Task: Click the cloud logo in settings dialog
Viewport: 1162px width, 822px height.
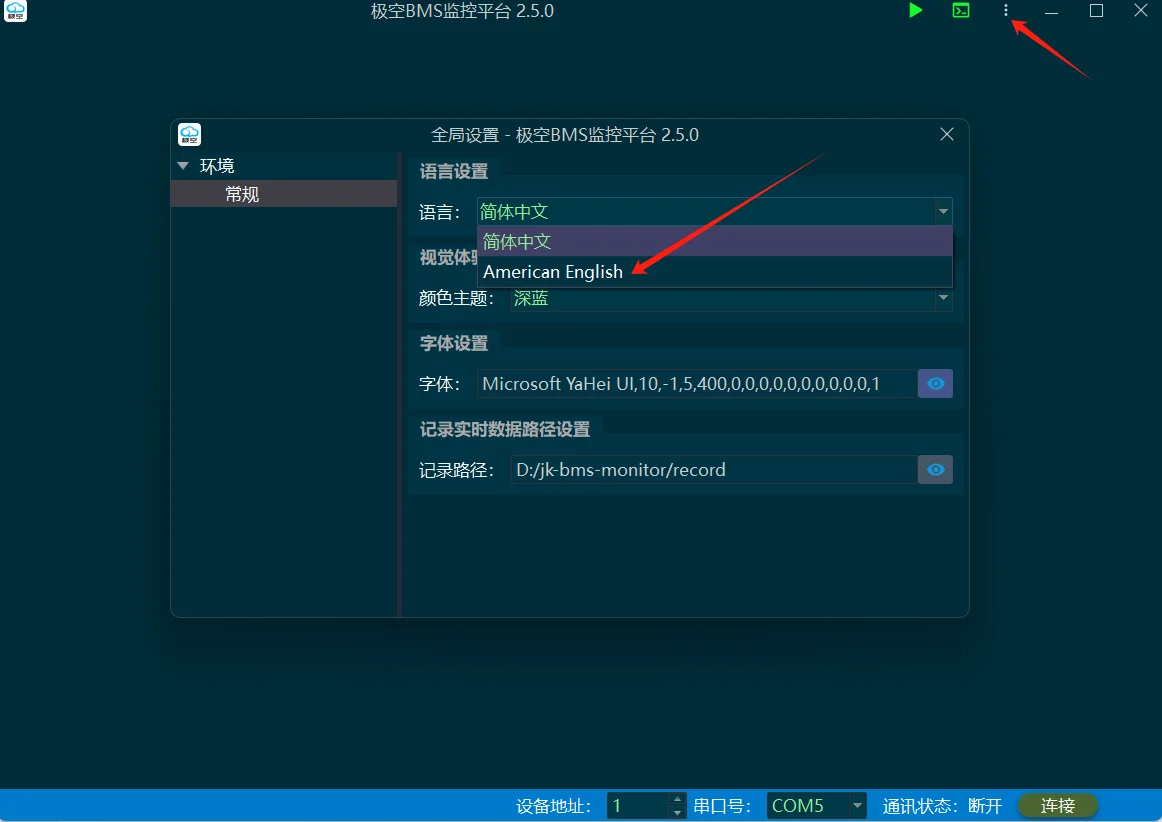Action: 190,134
